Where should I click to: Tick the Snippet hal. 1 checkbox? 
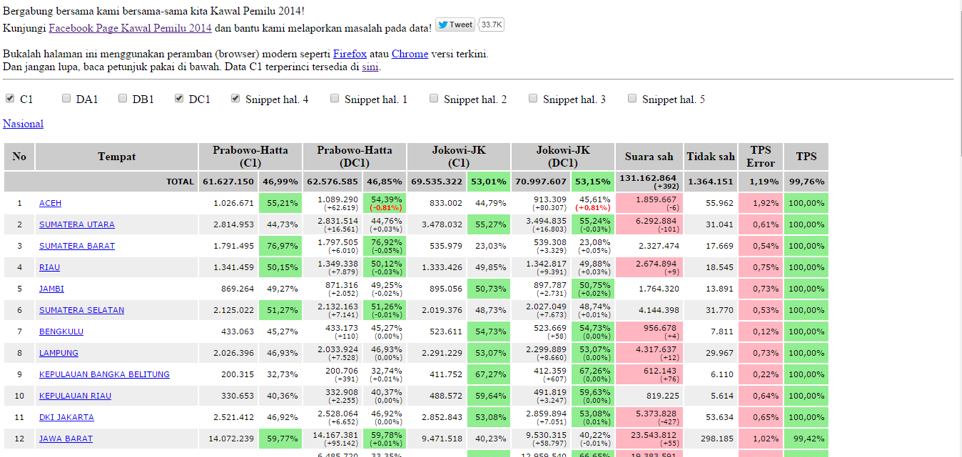pos(334,99)
